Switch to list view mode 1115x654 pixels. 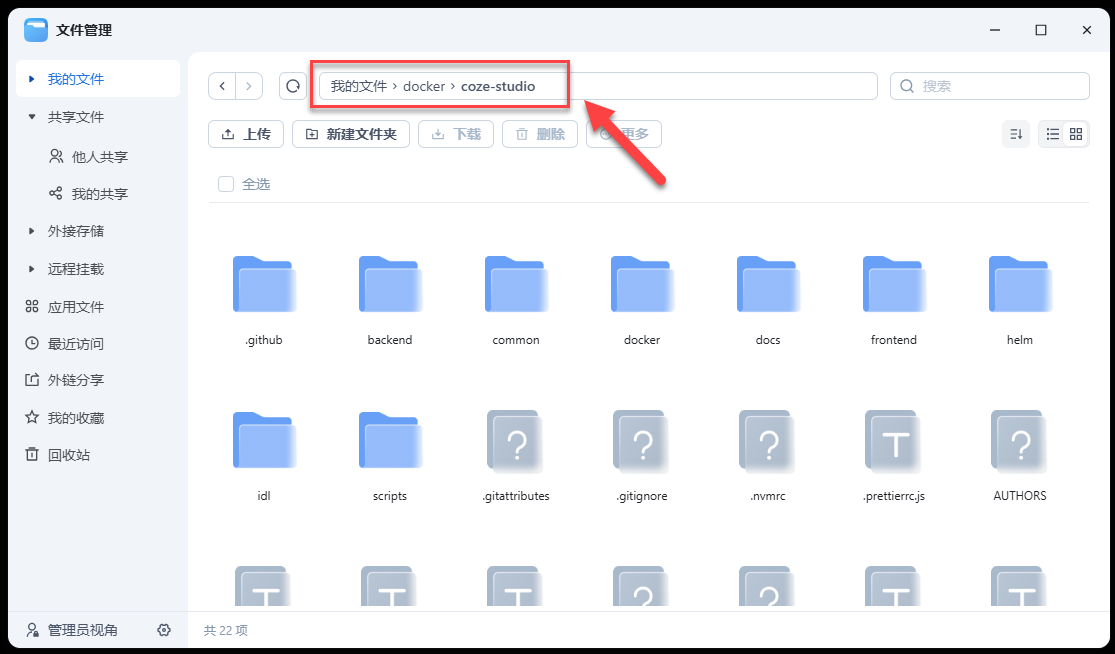point(1051,134)
